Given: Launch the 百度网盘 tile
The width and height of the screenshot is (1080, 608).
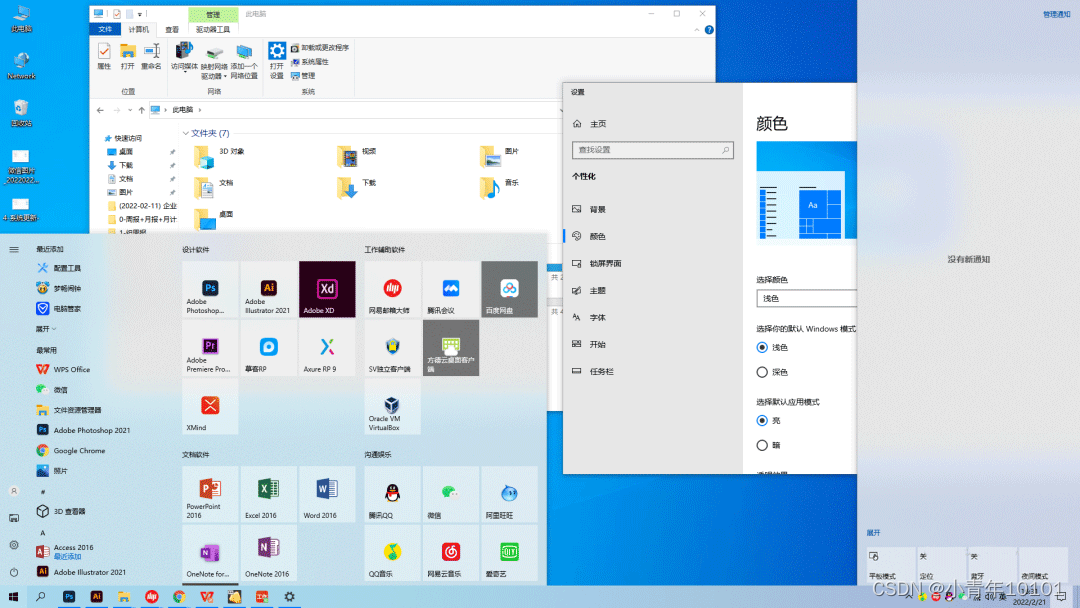Looking at the screenshot, I should click(x=509, y=289).
